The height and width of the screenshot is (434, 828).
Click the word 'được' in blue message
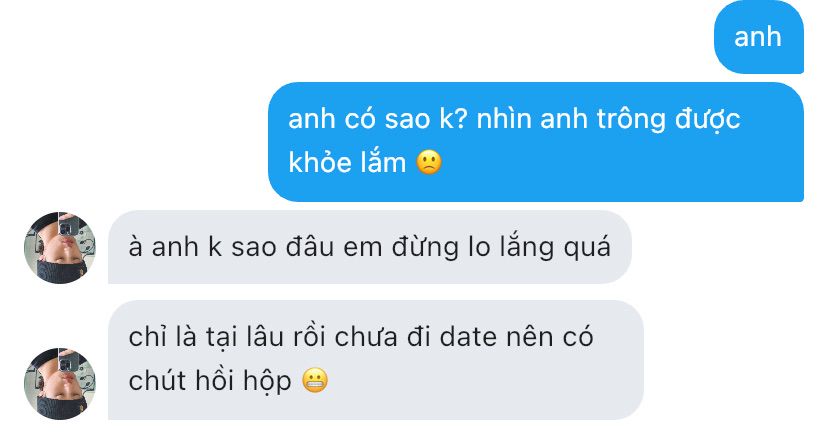pos(708,120)
